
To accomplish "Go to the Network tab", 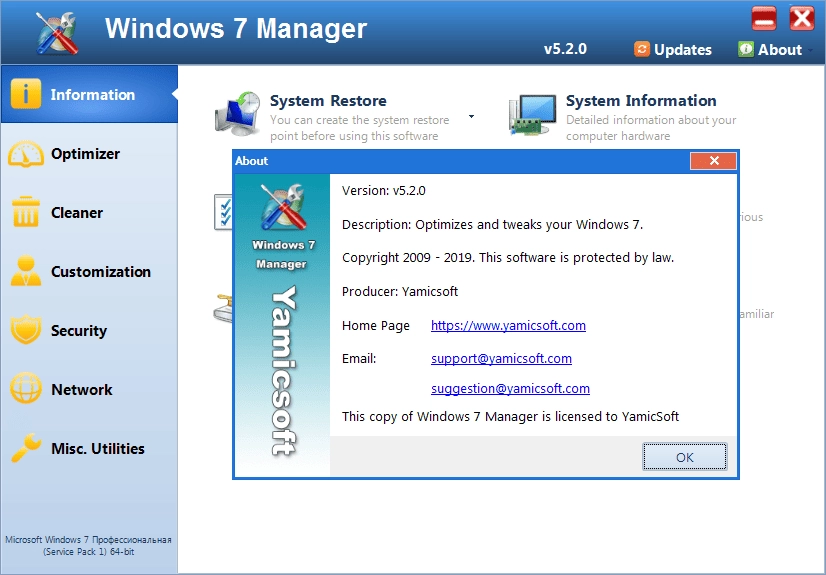I will (x=89, y=389).
